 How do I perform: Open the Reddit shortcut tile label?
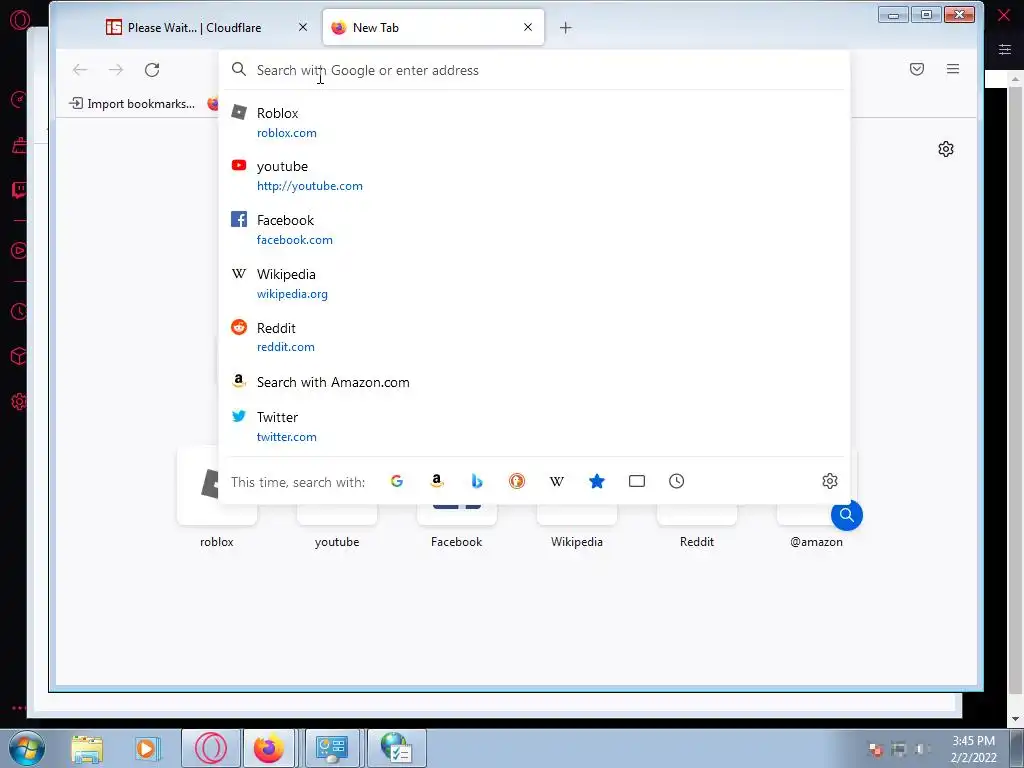point(696,541)
